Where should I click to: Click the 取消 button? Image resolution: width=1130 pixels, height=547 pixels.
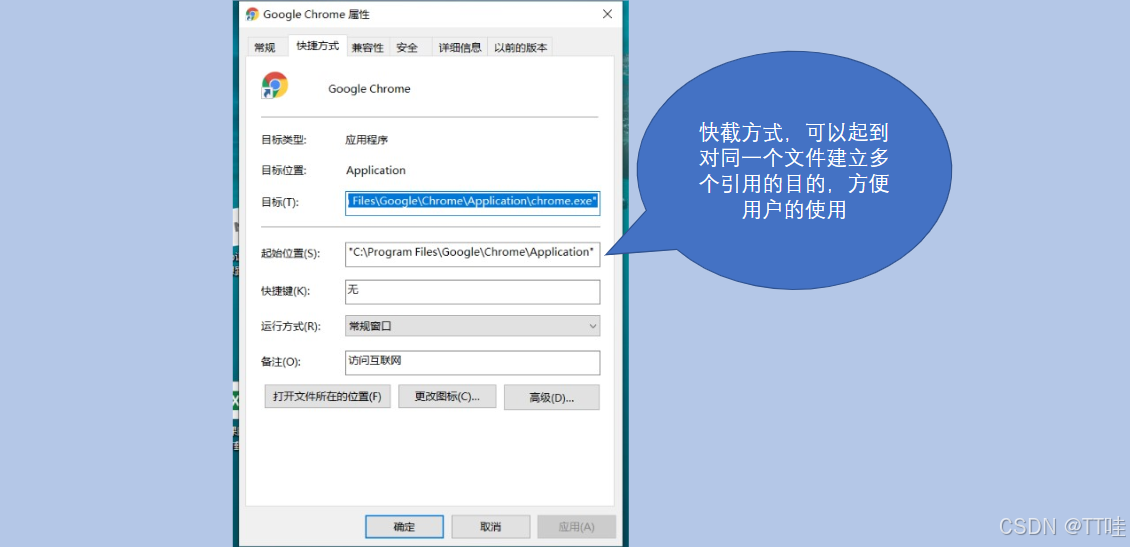(x=491, y=527)
